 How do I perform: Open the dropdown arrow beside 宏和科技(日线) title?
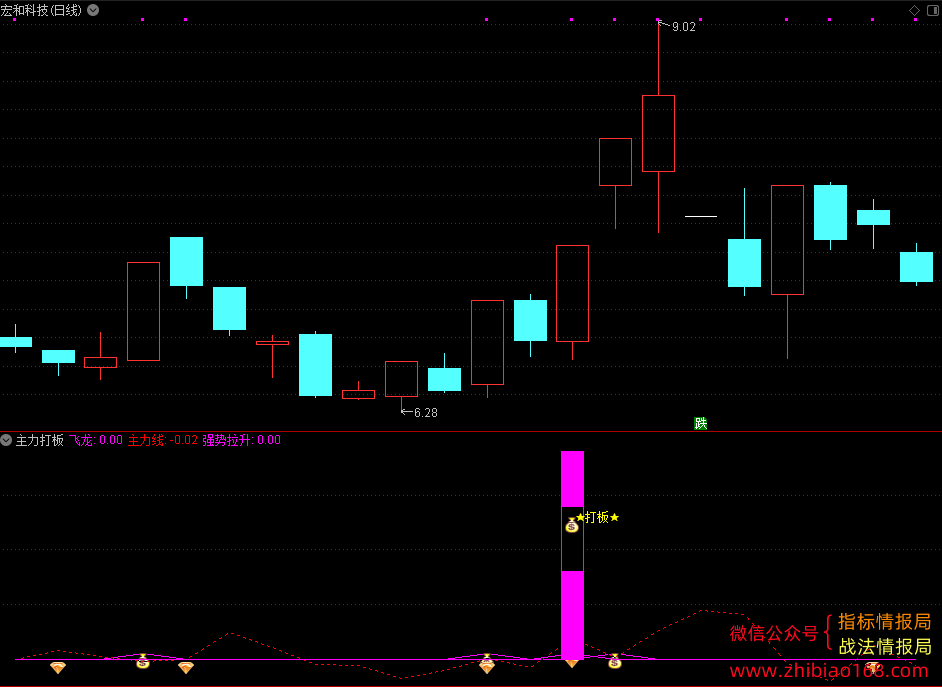point(93,10)
